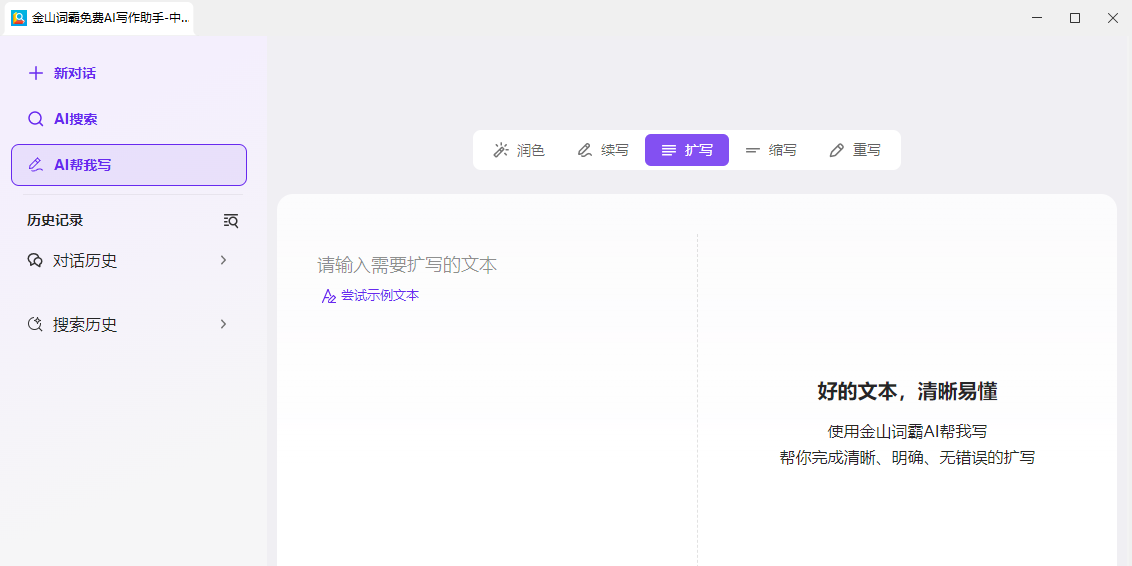Click the text 帮你完成清晰、明确、无错误的扩写
The image size is (1132, 566).
[x=907, y=458]
